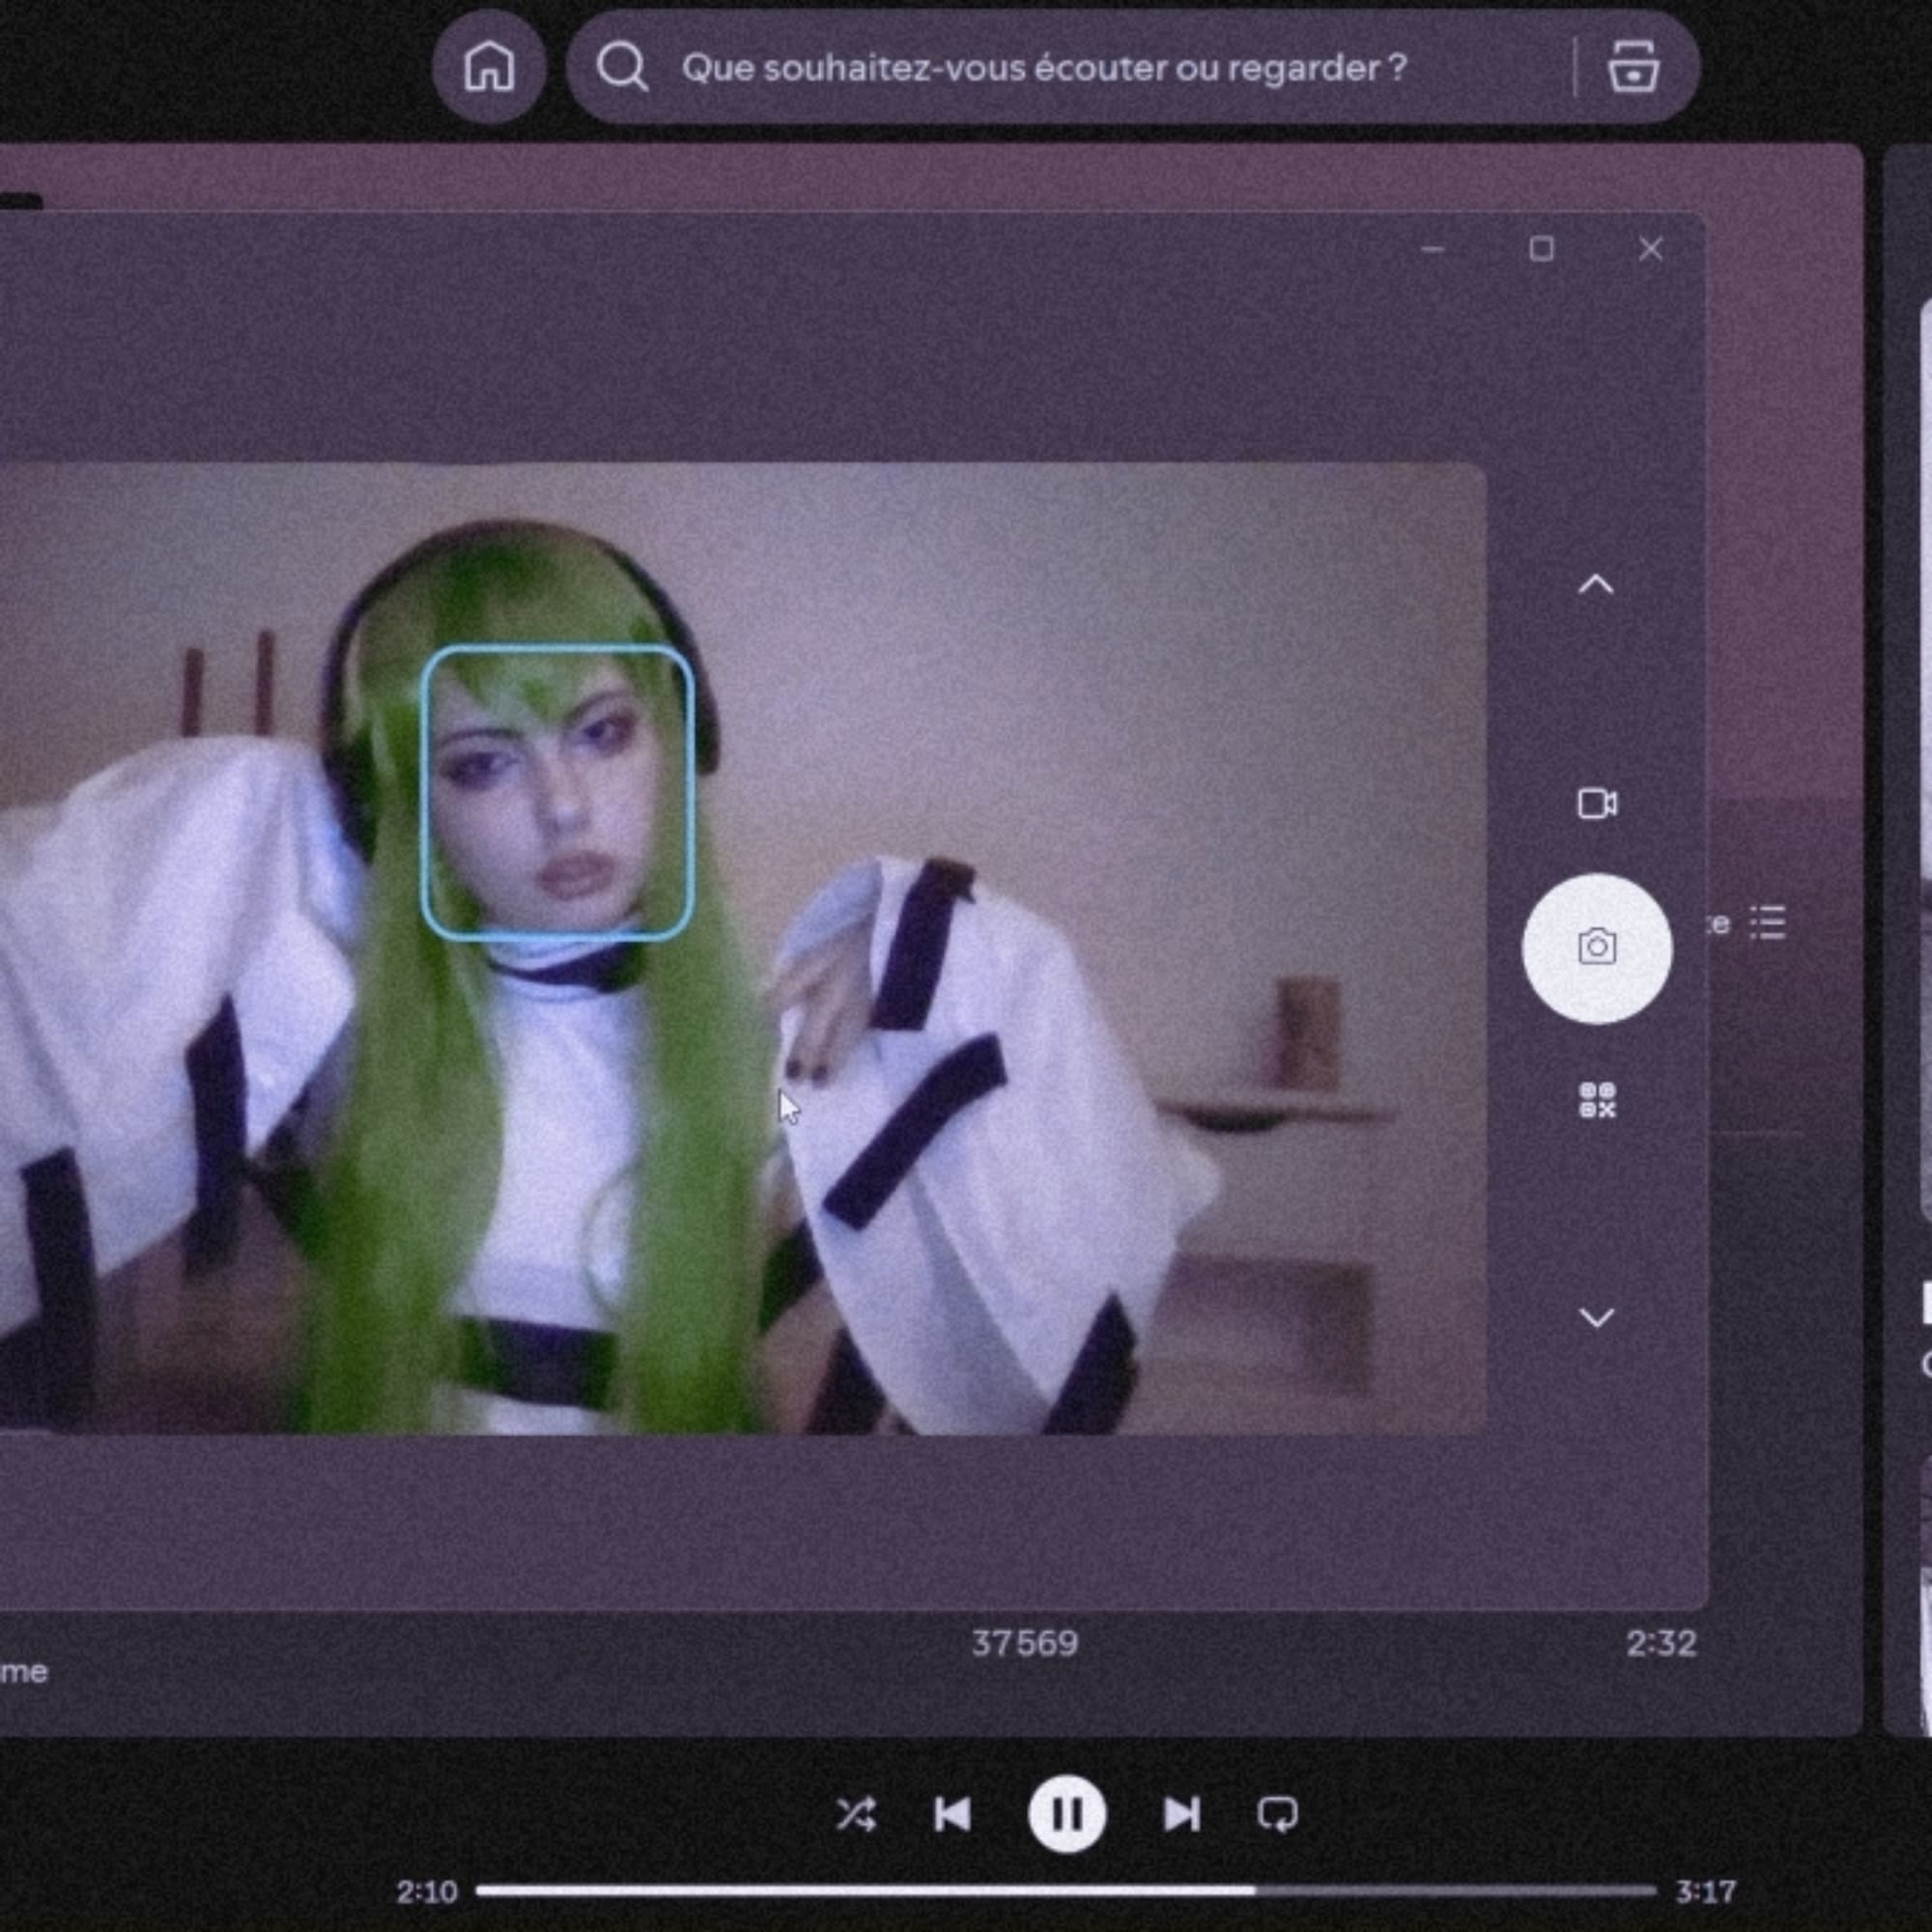
Task: Close the camera window
Action: point(1650,249)
